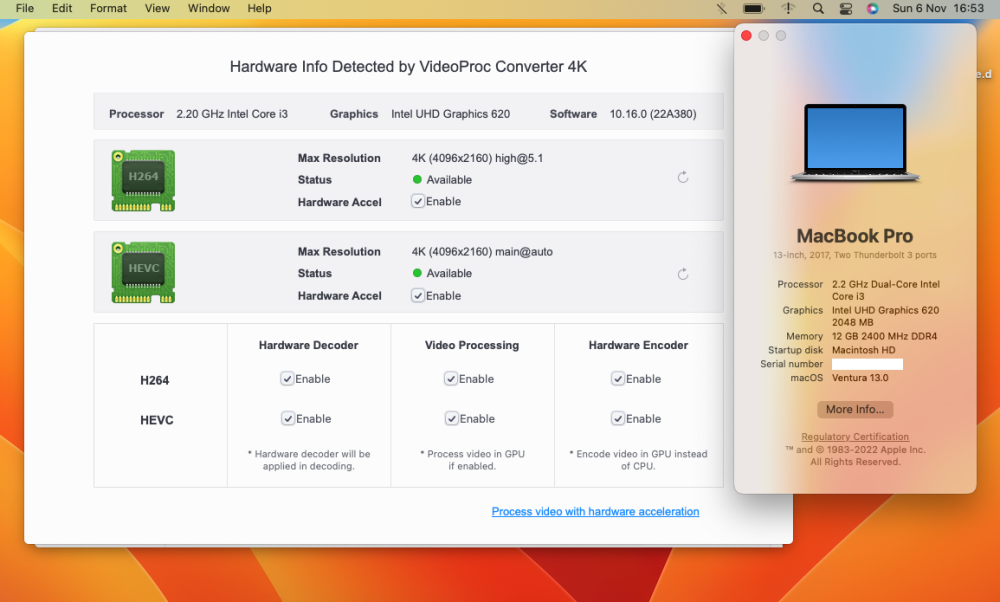Click the 'Video Processing' column header
Screen dimensions: 1000x602
(472, 345)
